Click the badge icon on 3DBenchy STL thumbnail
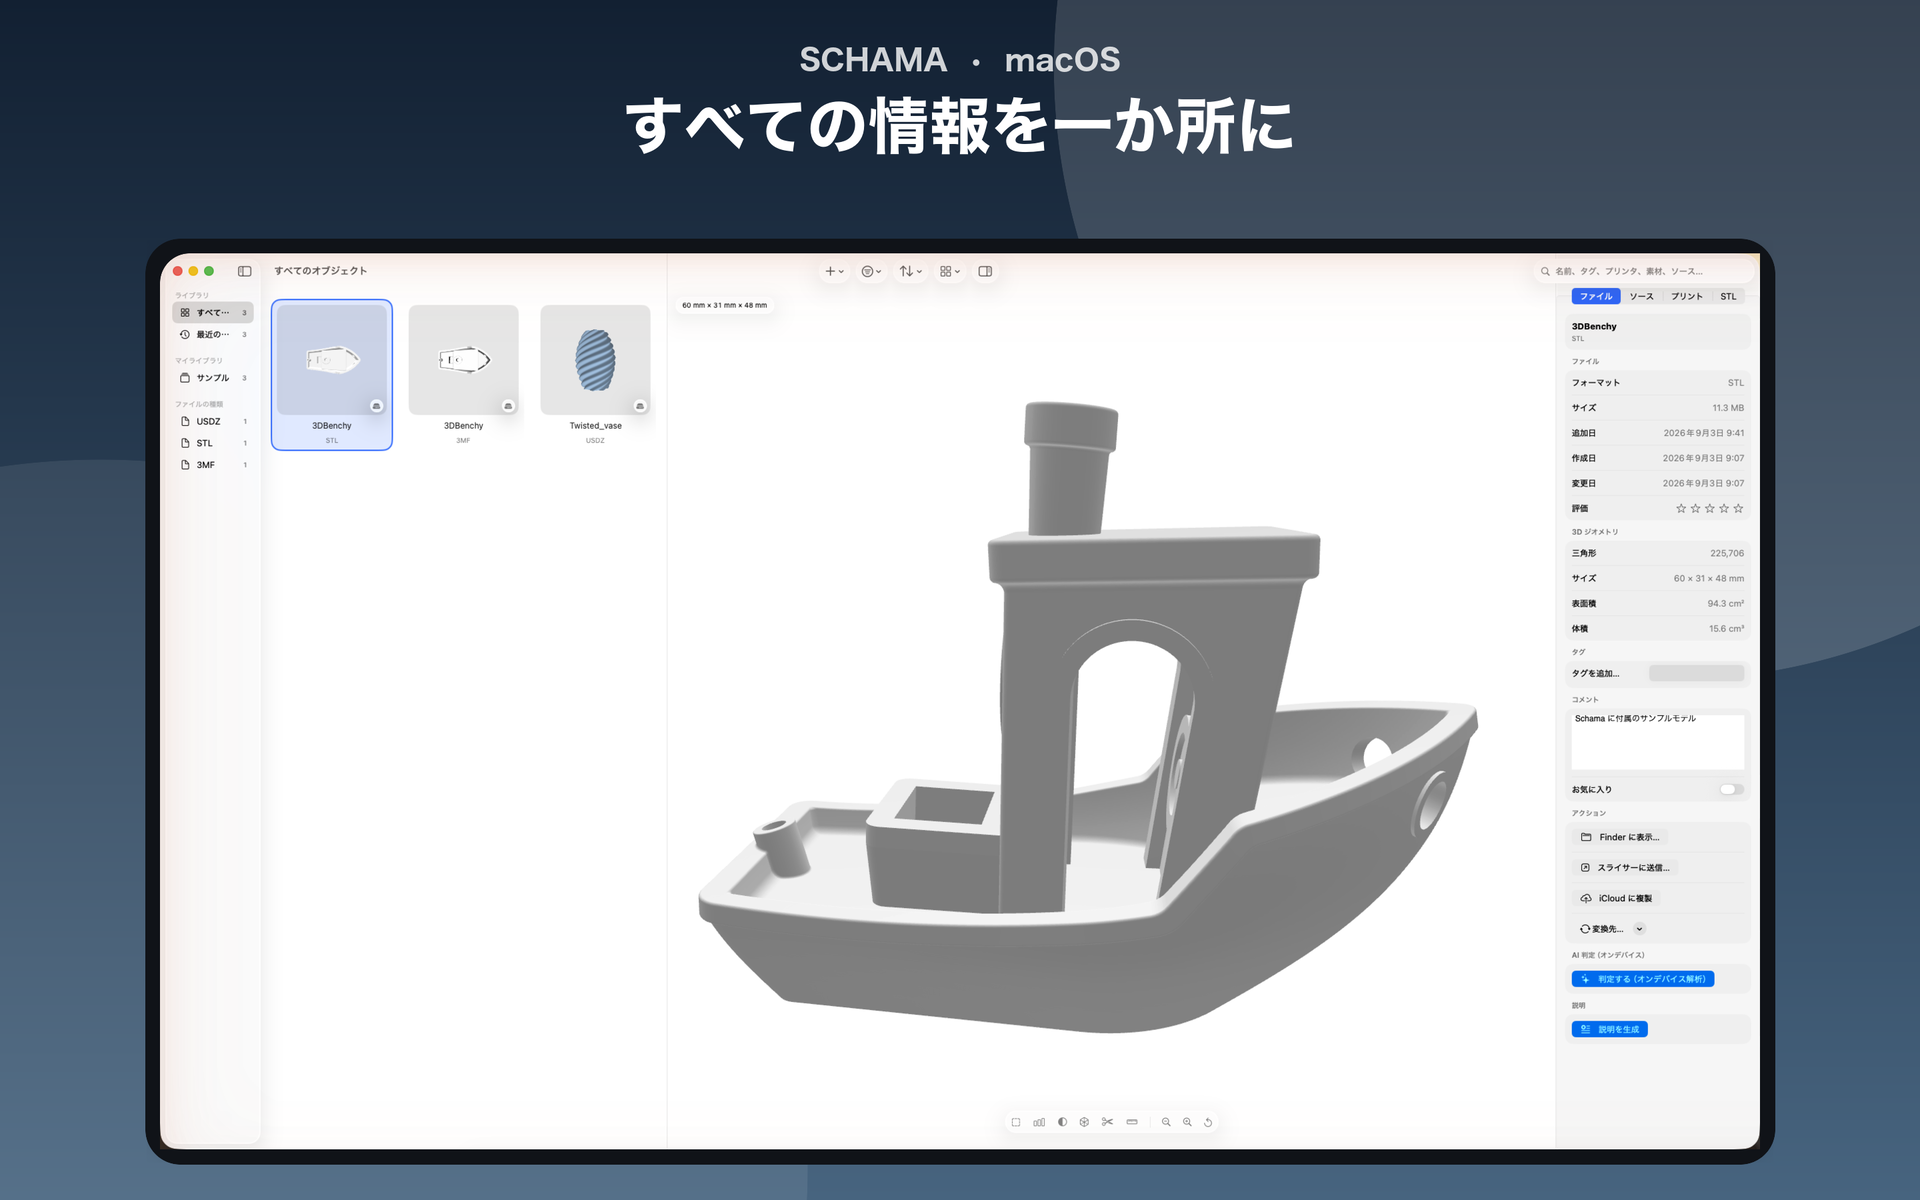1920x1200 pixels. (377, 406)
